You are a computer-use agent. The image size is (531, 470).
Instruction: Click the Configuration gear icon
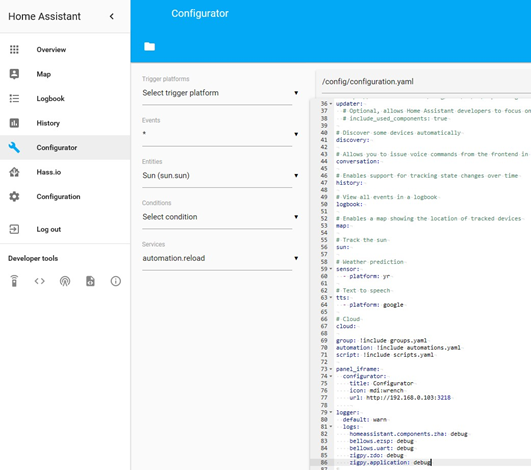(14, 196)
